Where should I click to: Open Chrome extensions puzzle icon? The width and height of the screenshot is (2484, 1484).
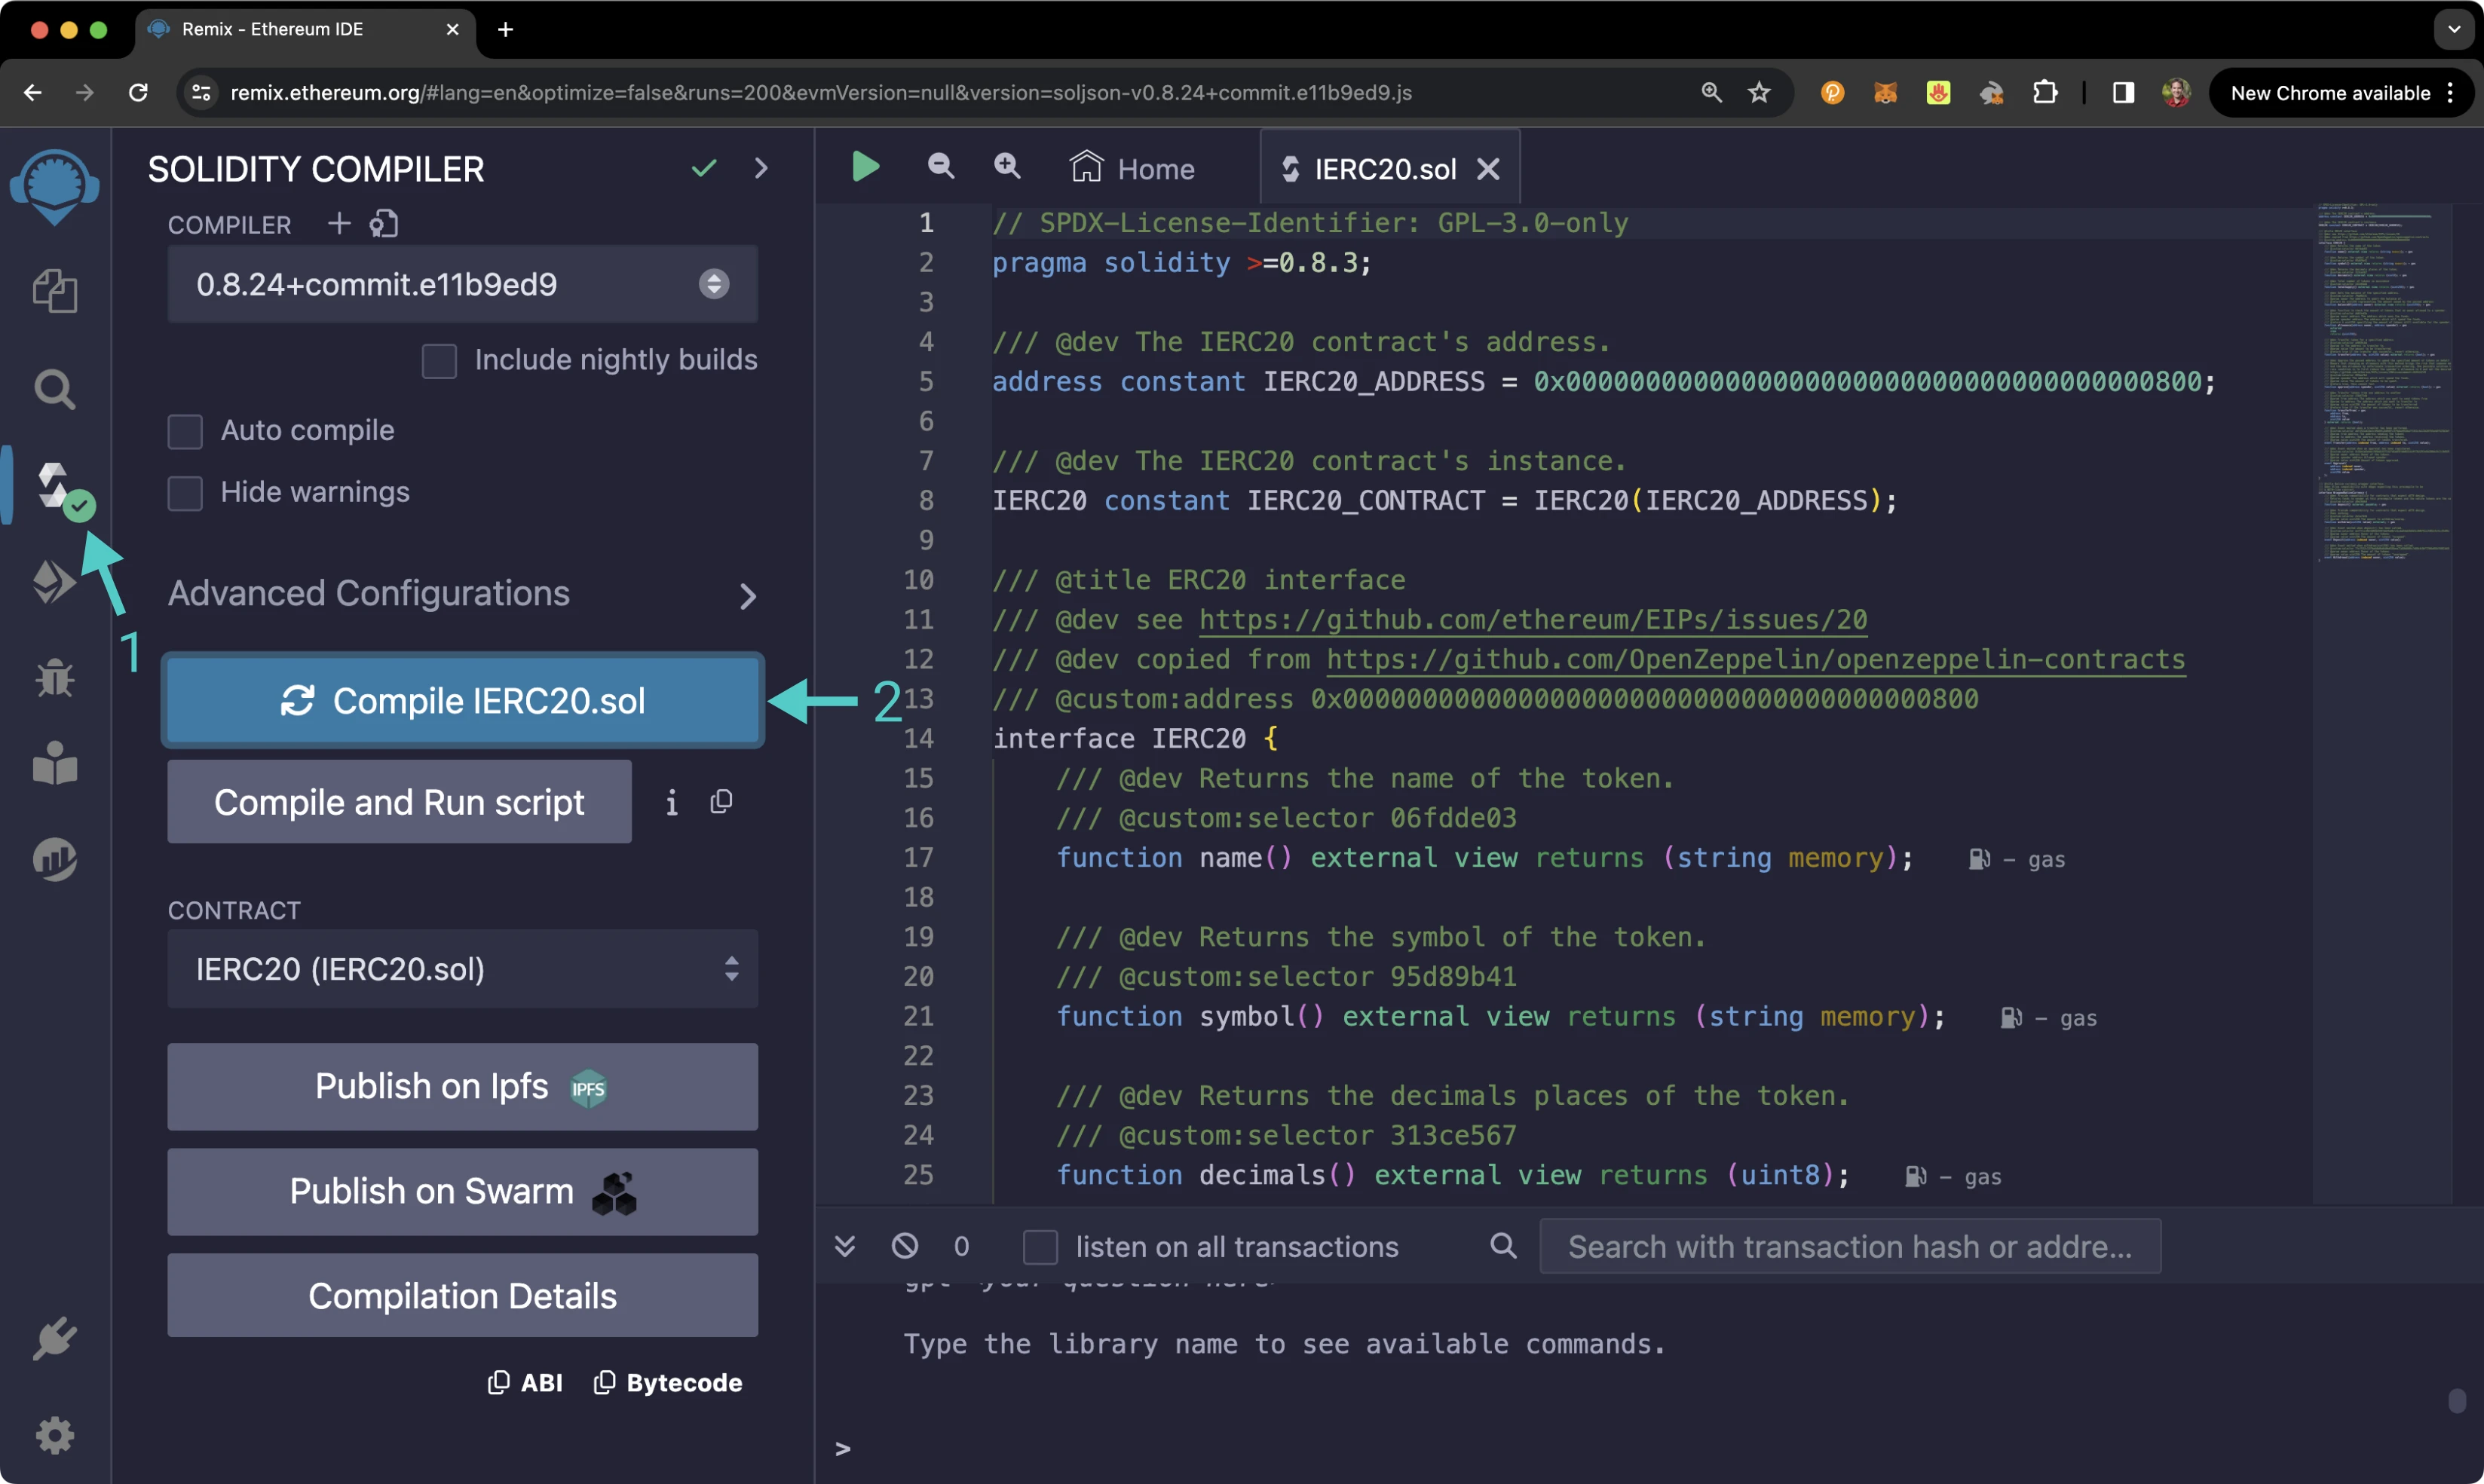(2045, 92)
